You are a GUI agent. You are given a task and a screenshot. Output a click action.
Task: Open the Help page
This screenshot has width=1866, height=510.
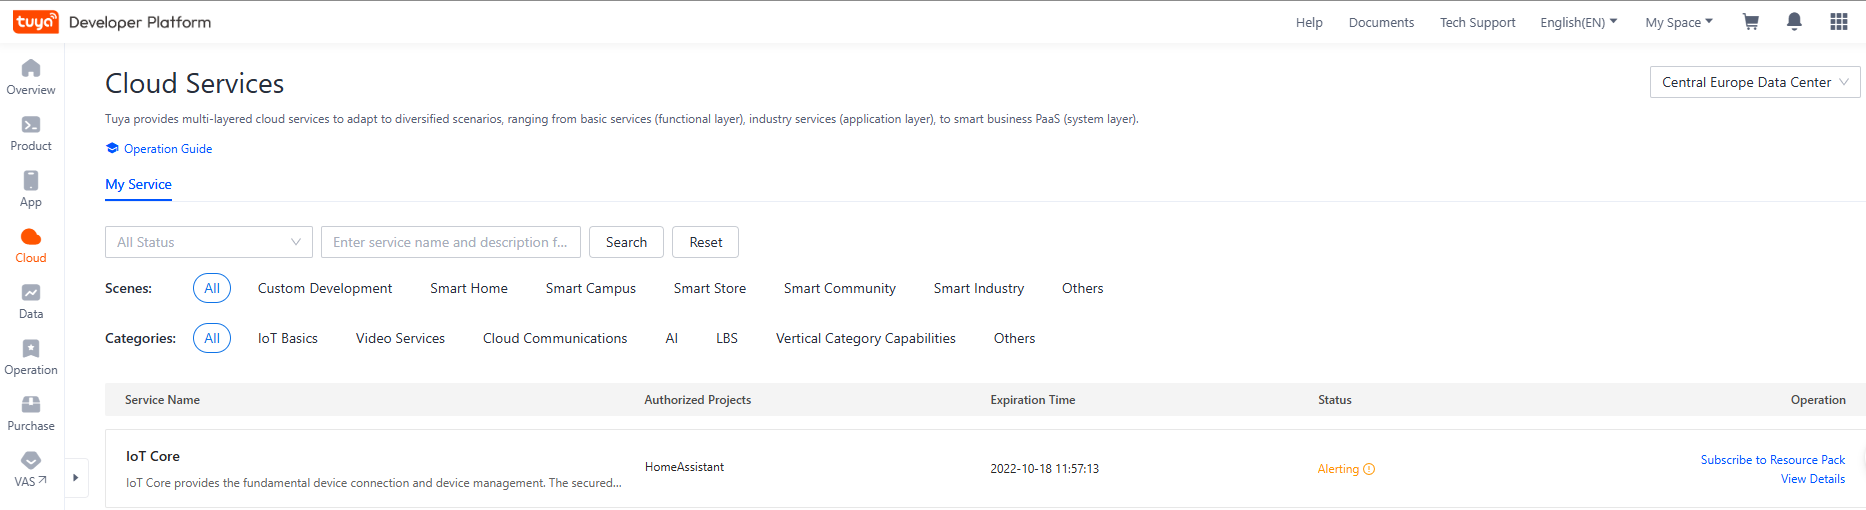pos(1309,22)
